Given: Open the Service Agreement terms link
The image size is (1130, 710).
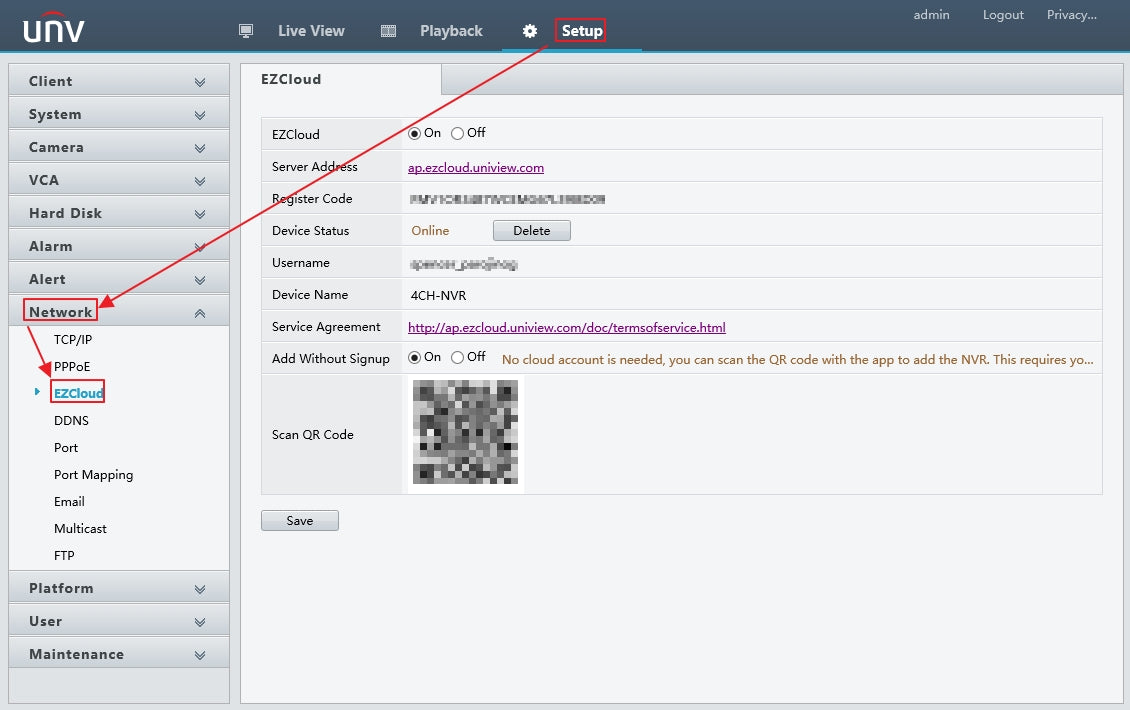Looking at the screenshot, I should point(566,328).
